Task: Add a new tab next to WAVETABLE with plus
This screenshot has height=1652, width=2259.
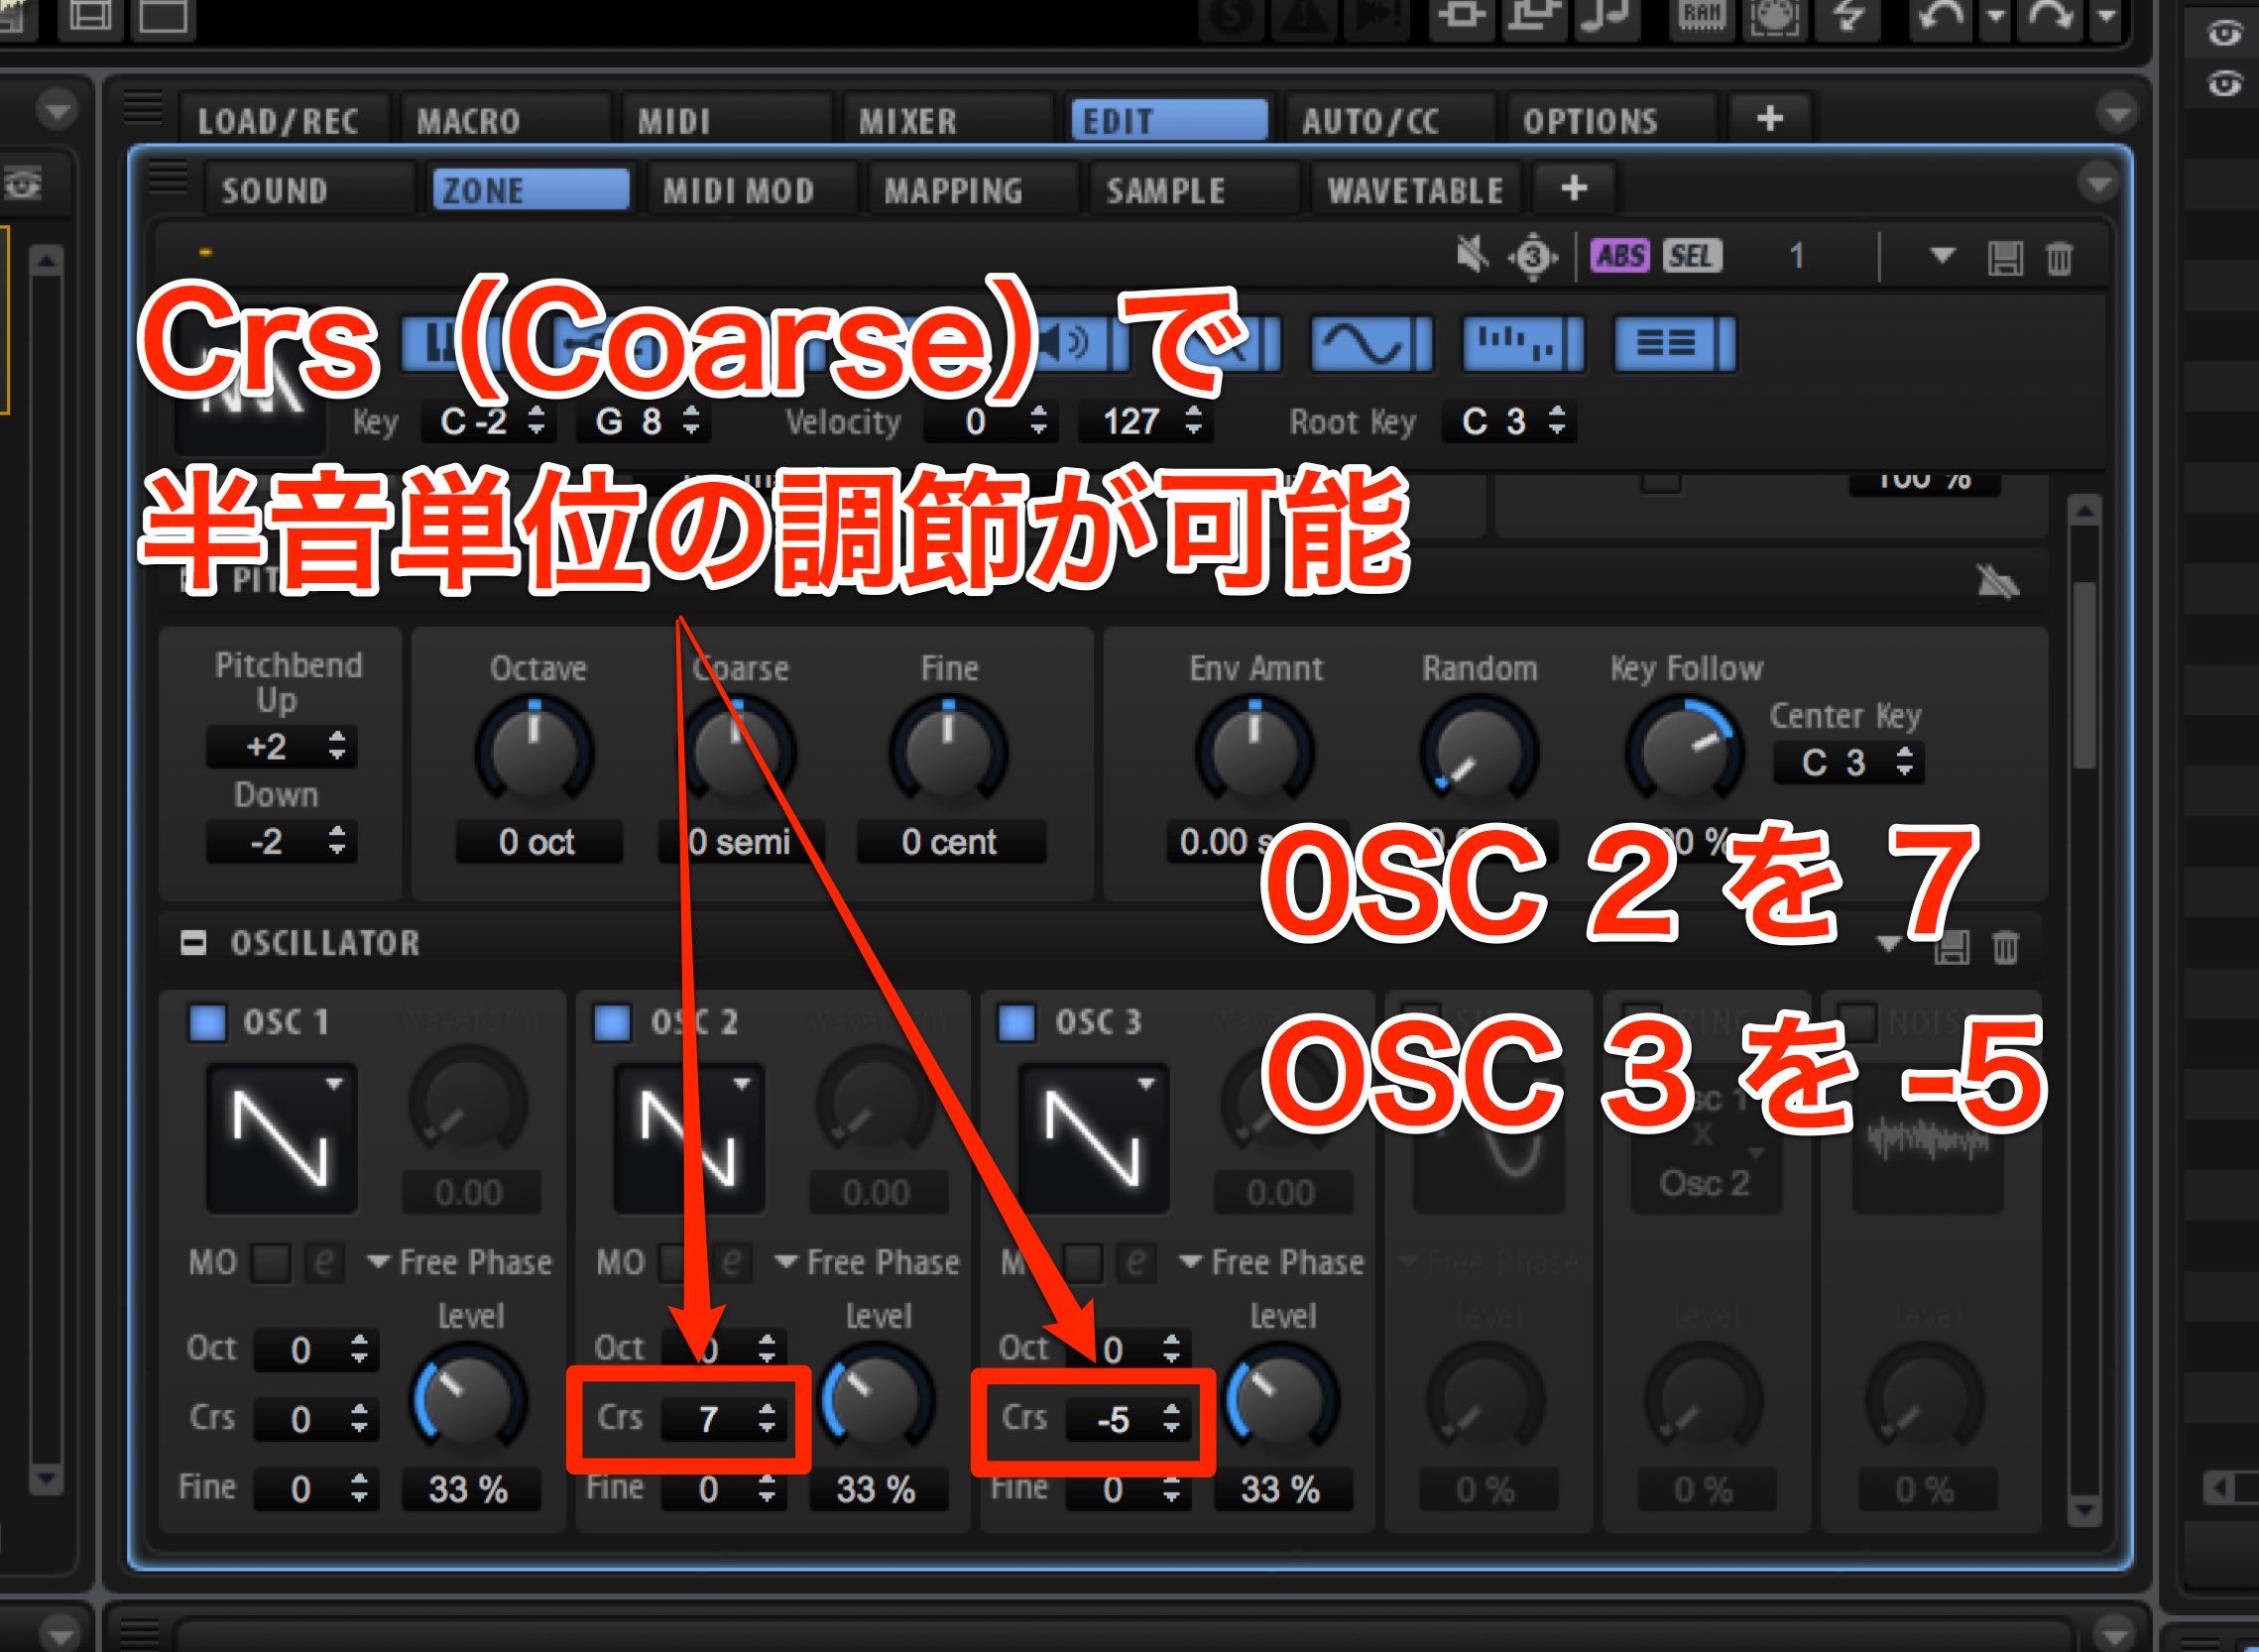Action: pos(1574,188)
